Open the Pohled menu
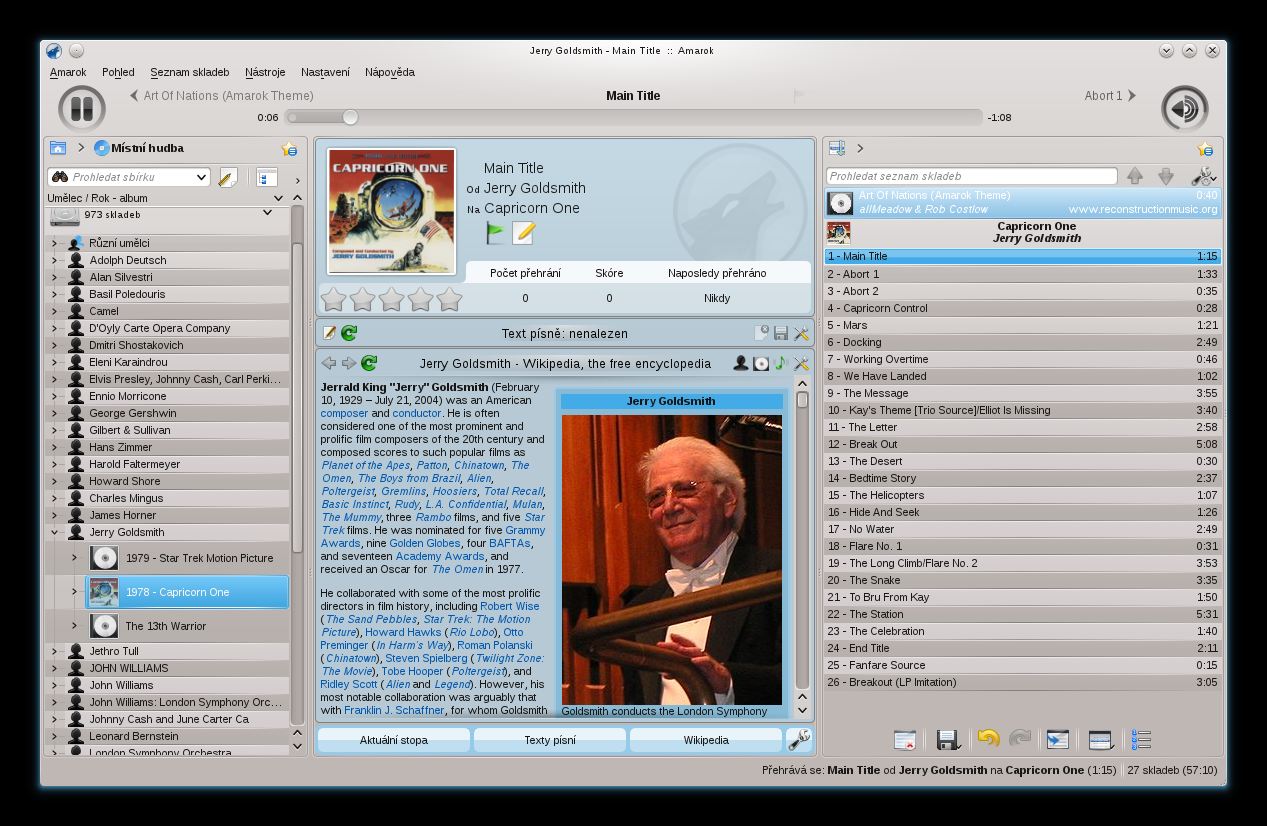This screenshot has height=826, width=1267. point(118,72)
